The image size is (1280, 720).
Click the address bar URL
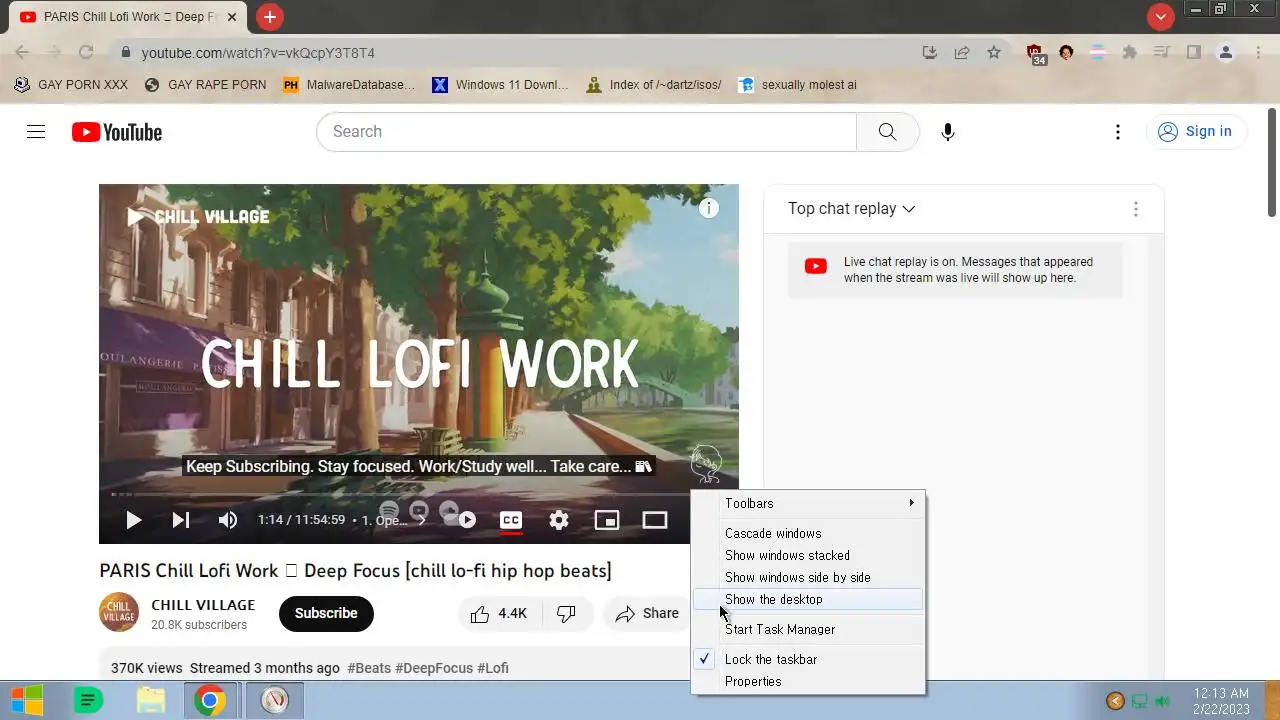point(258,53)
